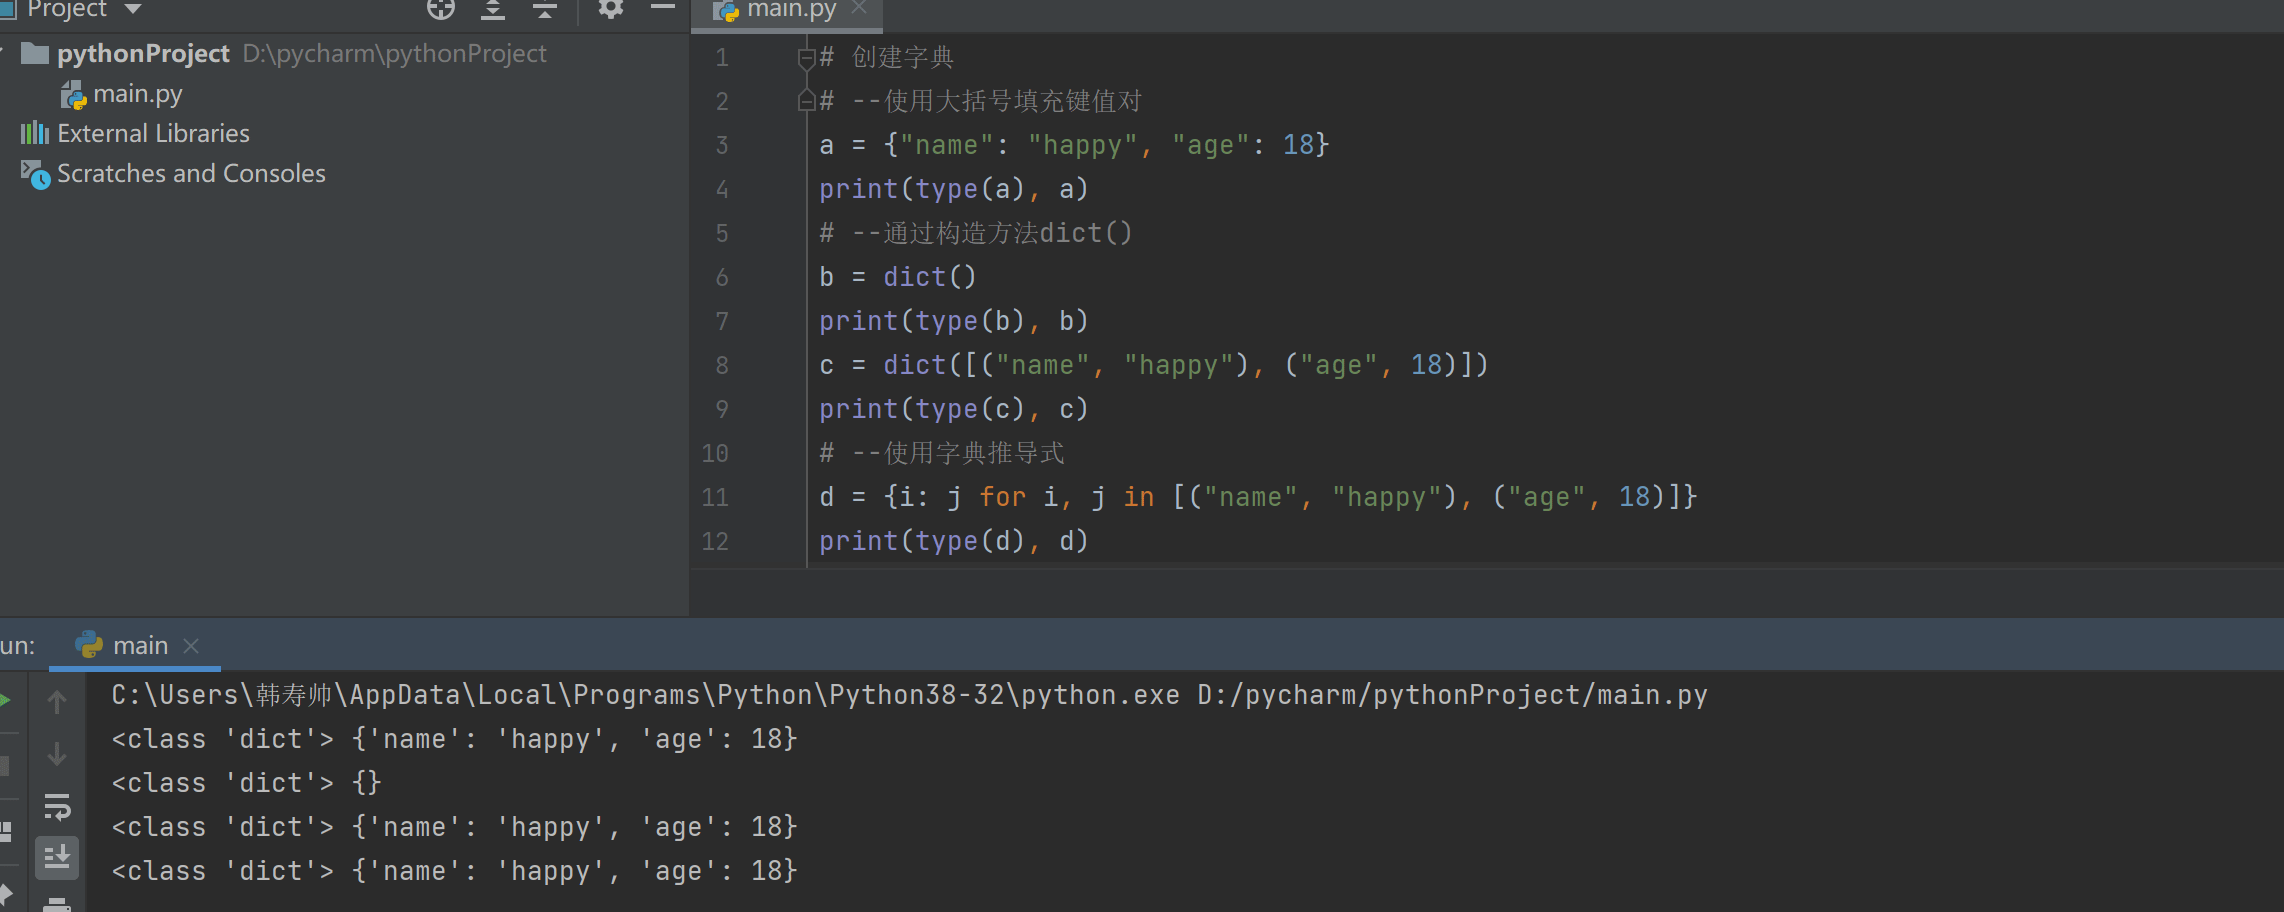Screen dimensions: 2284x912
Task: Click the Collapse All icon in Project panel
Action: point(544,9)
